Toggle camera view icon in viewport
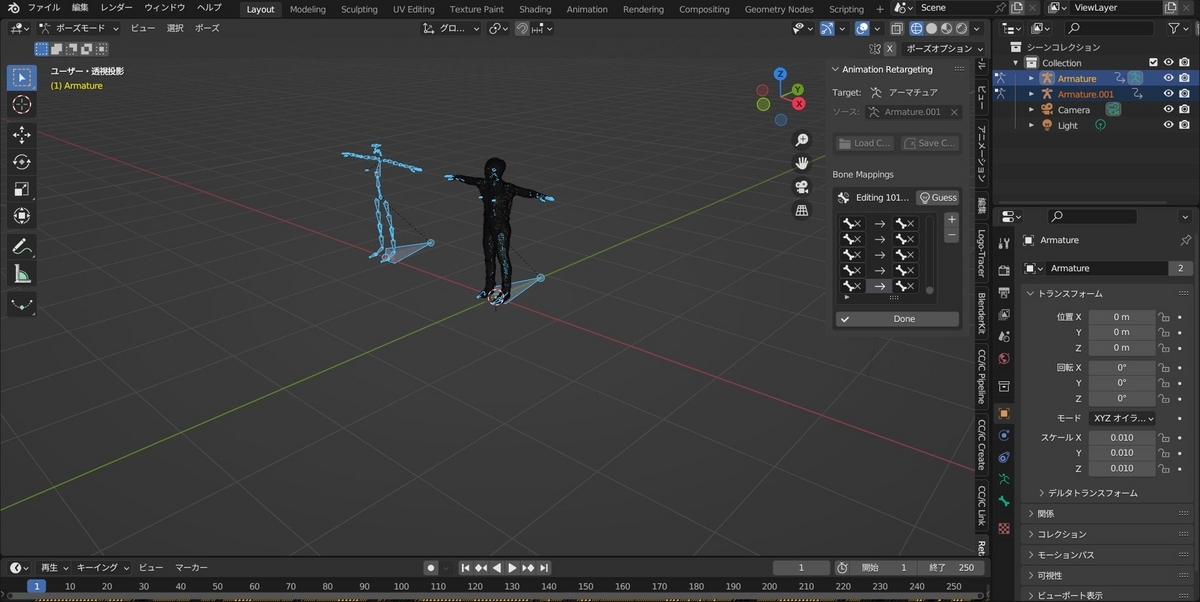Image resolution: width=1200 pixels, height=602 pixels. (x=801, y=187)
